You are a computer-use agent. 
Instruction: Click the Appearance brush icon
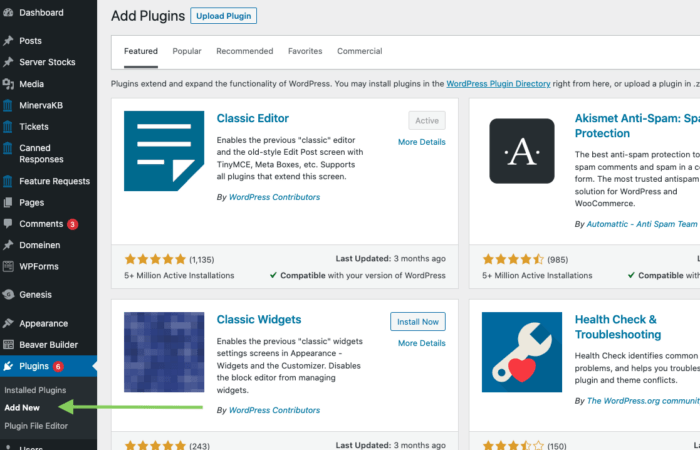[x=9, y=323]
